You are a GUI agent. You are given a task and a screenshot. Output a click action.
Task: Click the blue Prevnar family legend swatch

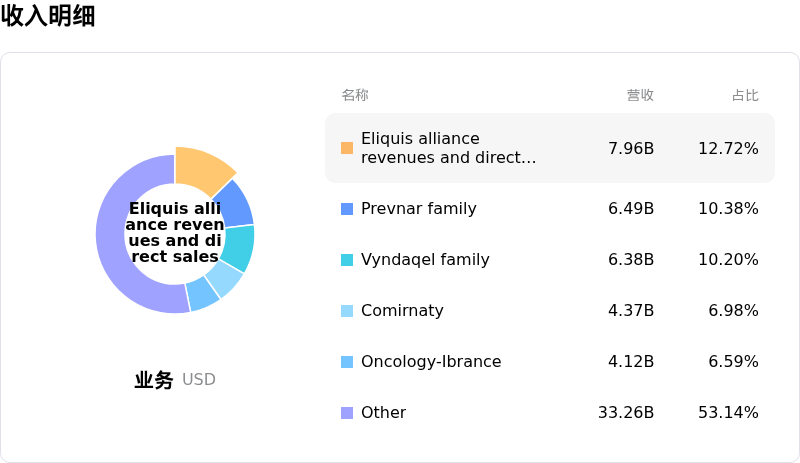347,209
